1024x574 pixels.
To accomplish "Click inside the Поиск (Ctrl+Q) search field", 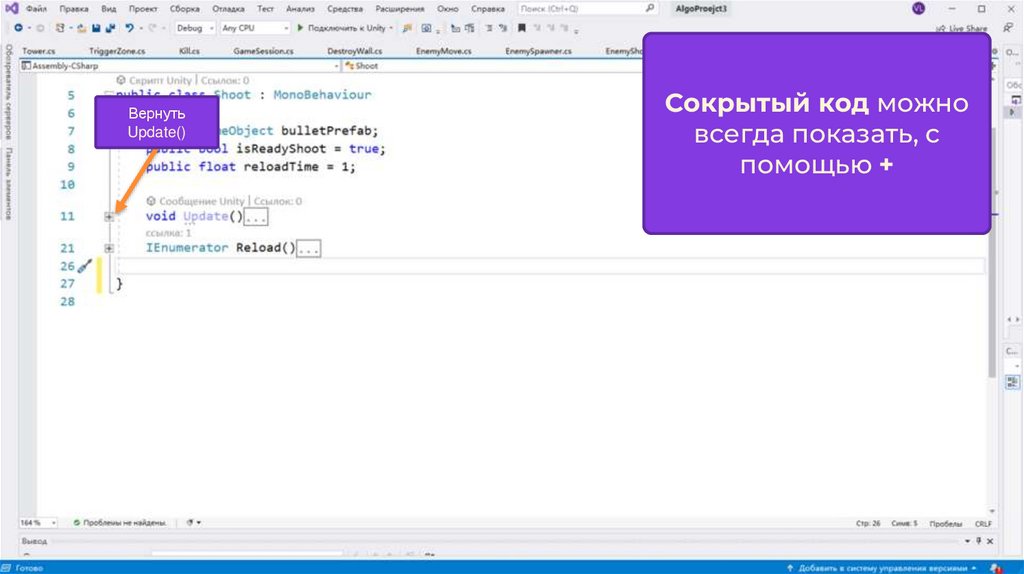I will (580, 8).
